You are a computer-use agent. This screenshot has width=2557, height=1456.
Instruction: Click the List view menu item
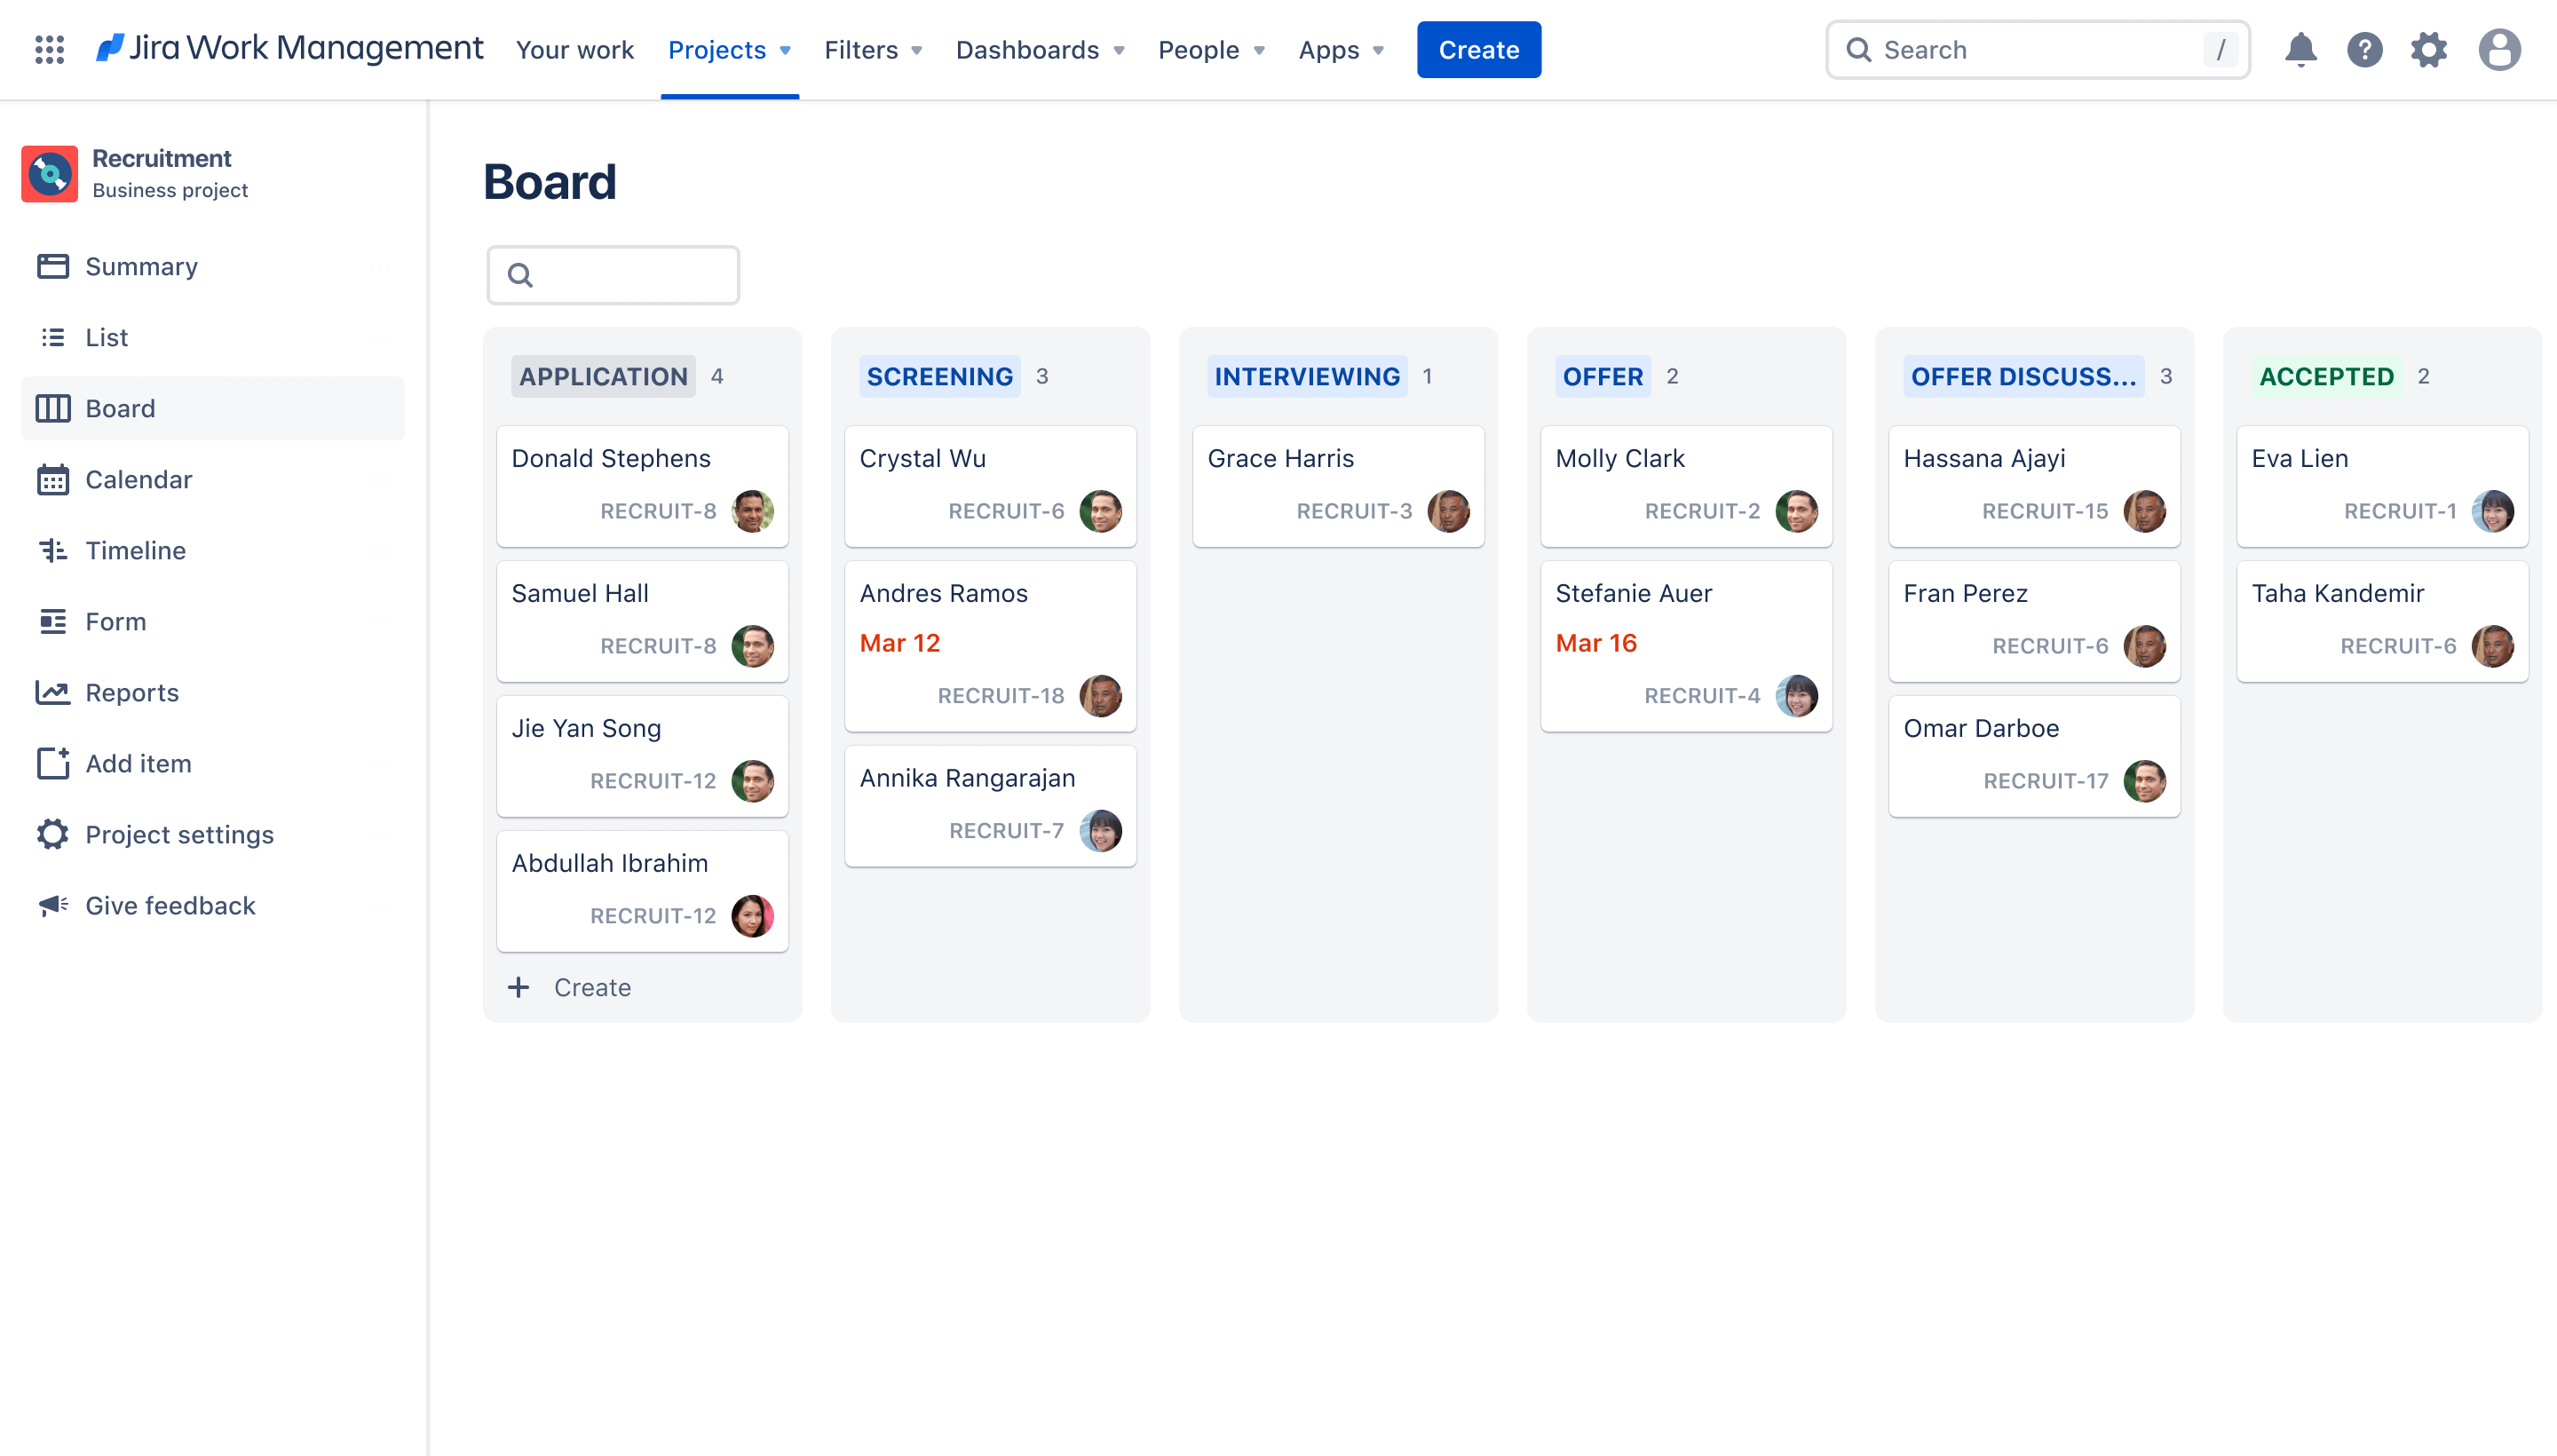pyautogui.click(x=107, y=336)
